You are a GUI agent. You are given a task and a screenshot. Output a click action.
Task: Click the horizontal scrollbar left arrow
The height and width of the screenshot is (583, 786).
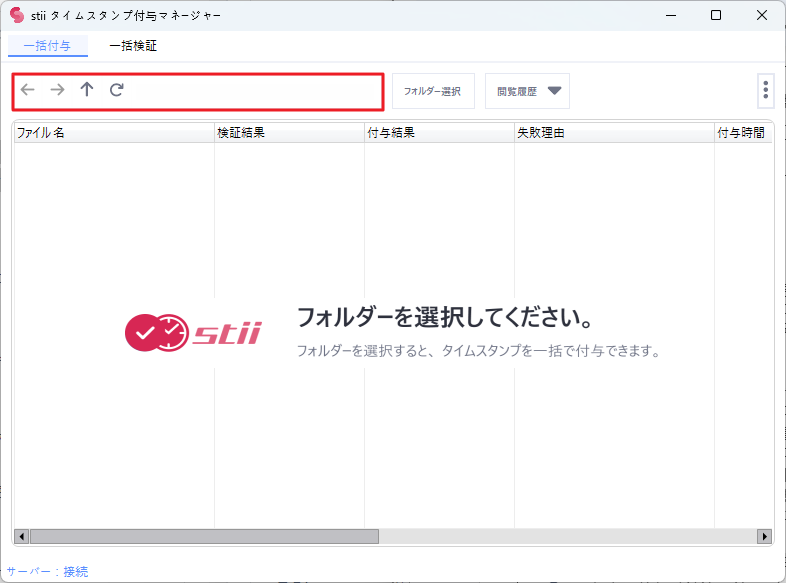pyautogui.click(x=21, y=536)
